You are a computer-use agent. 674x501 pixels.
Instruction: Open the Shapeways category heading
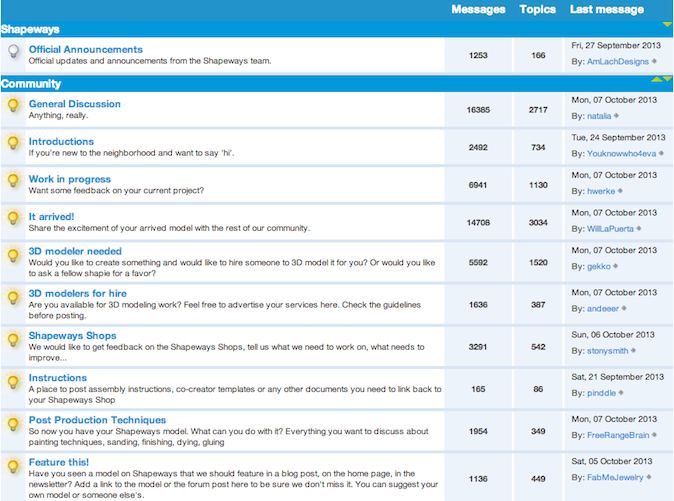click(30, 29)
